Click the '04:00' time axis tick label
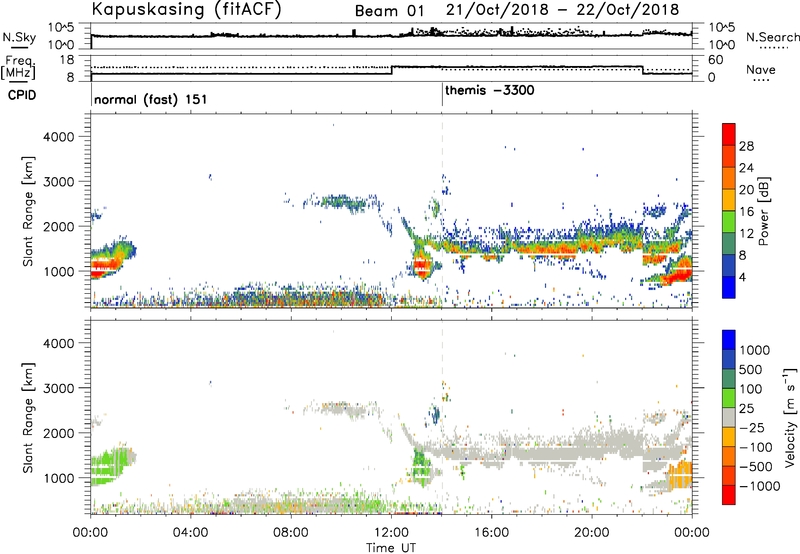The width and height of the screenshot is (800, 554). click(x=191, y=533)
